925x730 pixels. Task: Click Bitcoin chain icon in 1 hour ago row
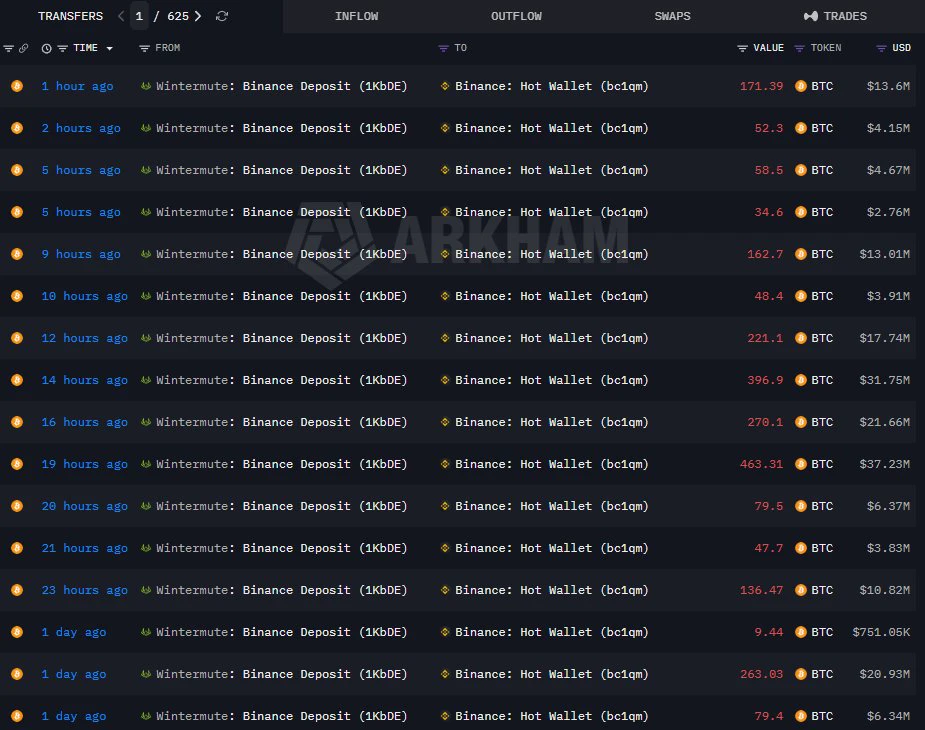[17, 86]
